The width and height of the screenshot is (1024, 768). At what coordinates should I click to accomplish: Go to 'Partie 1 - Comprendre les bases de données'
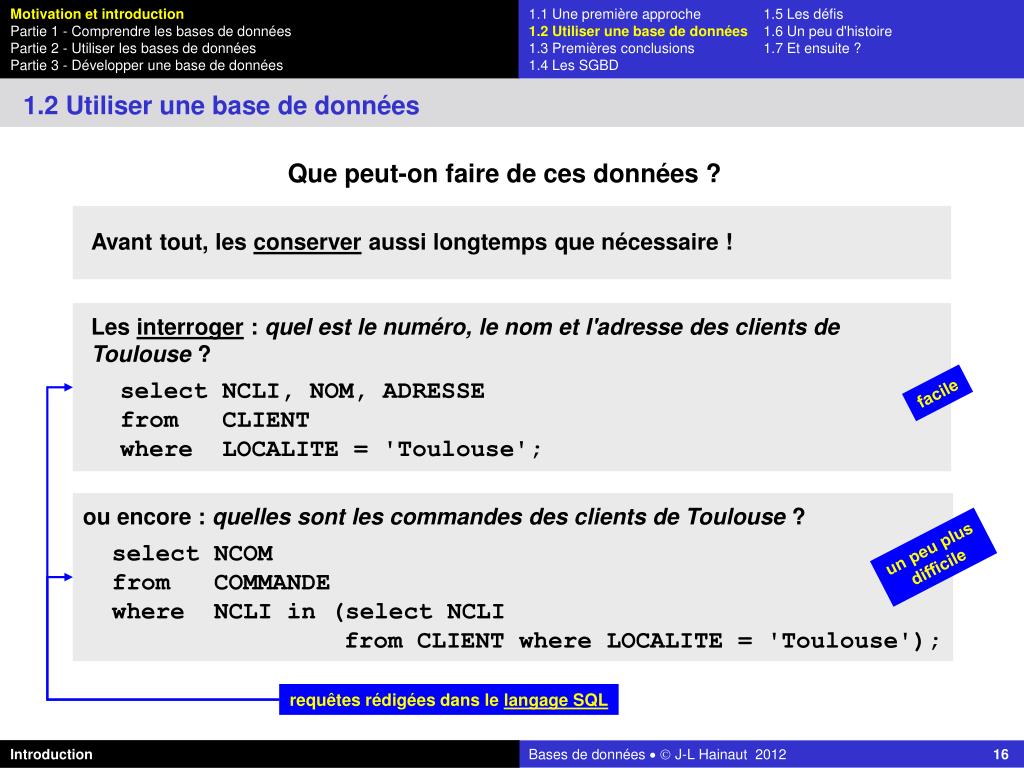150,31
